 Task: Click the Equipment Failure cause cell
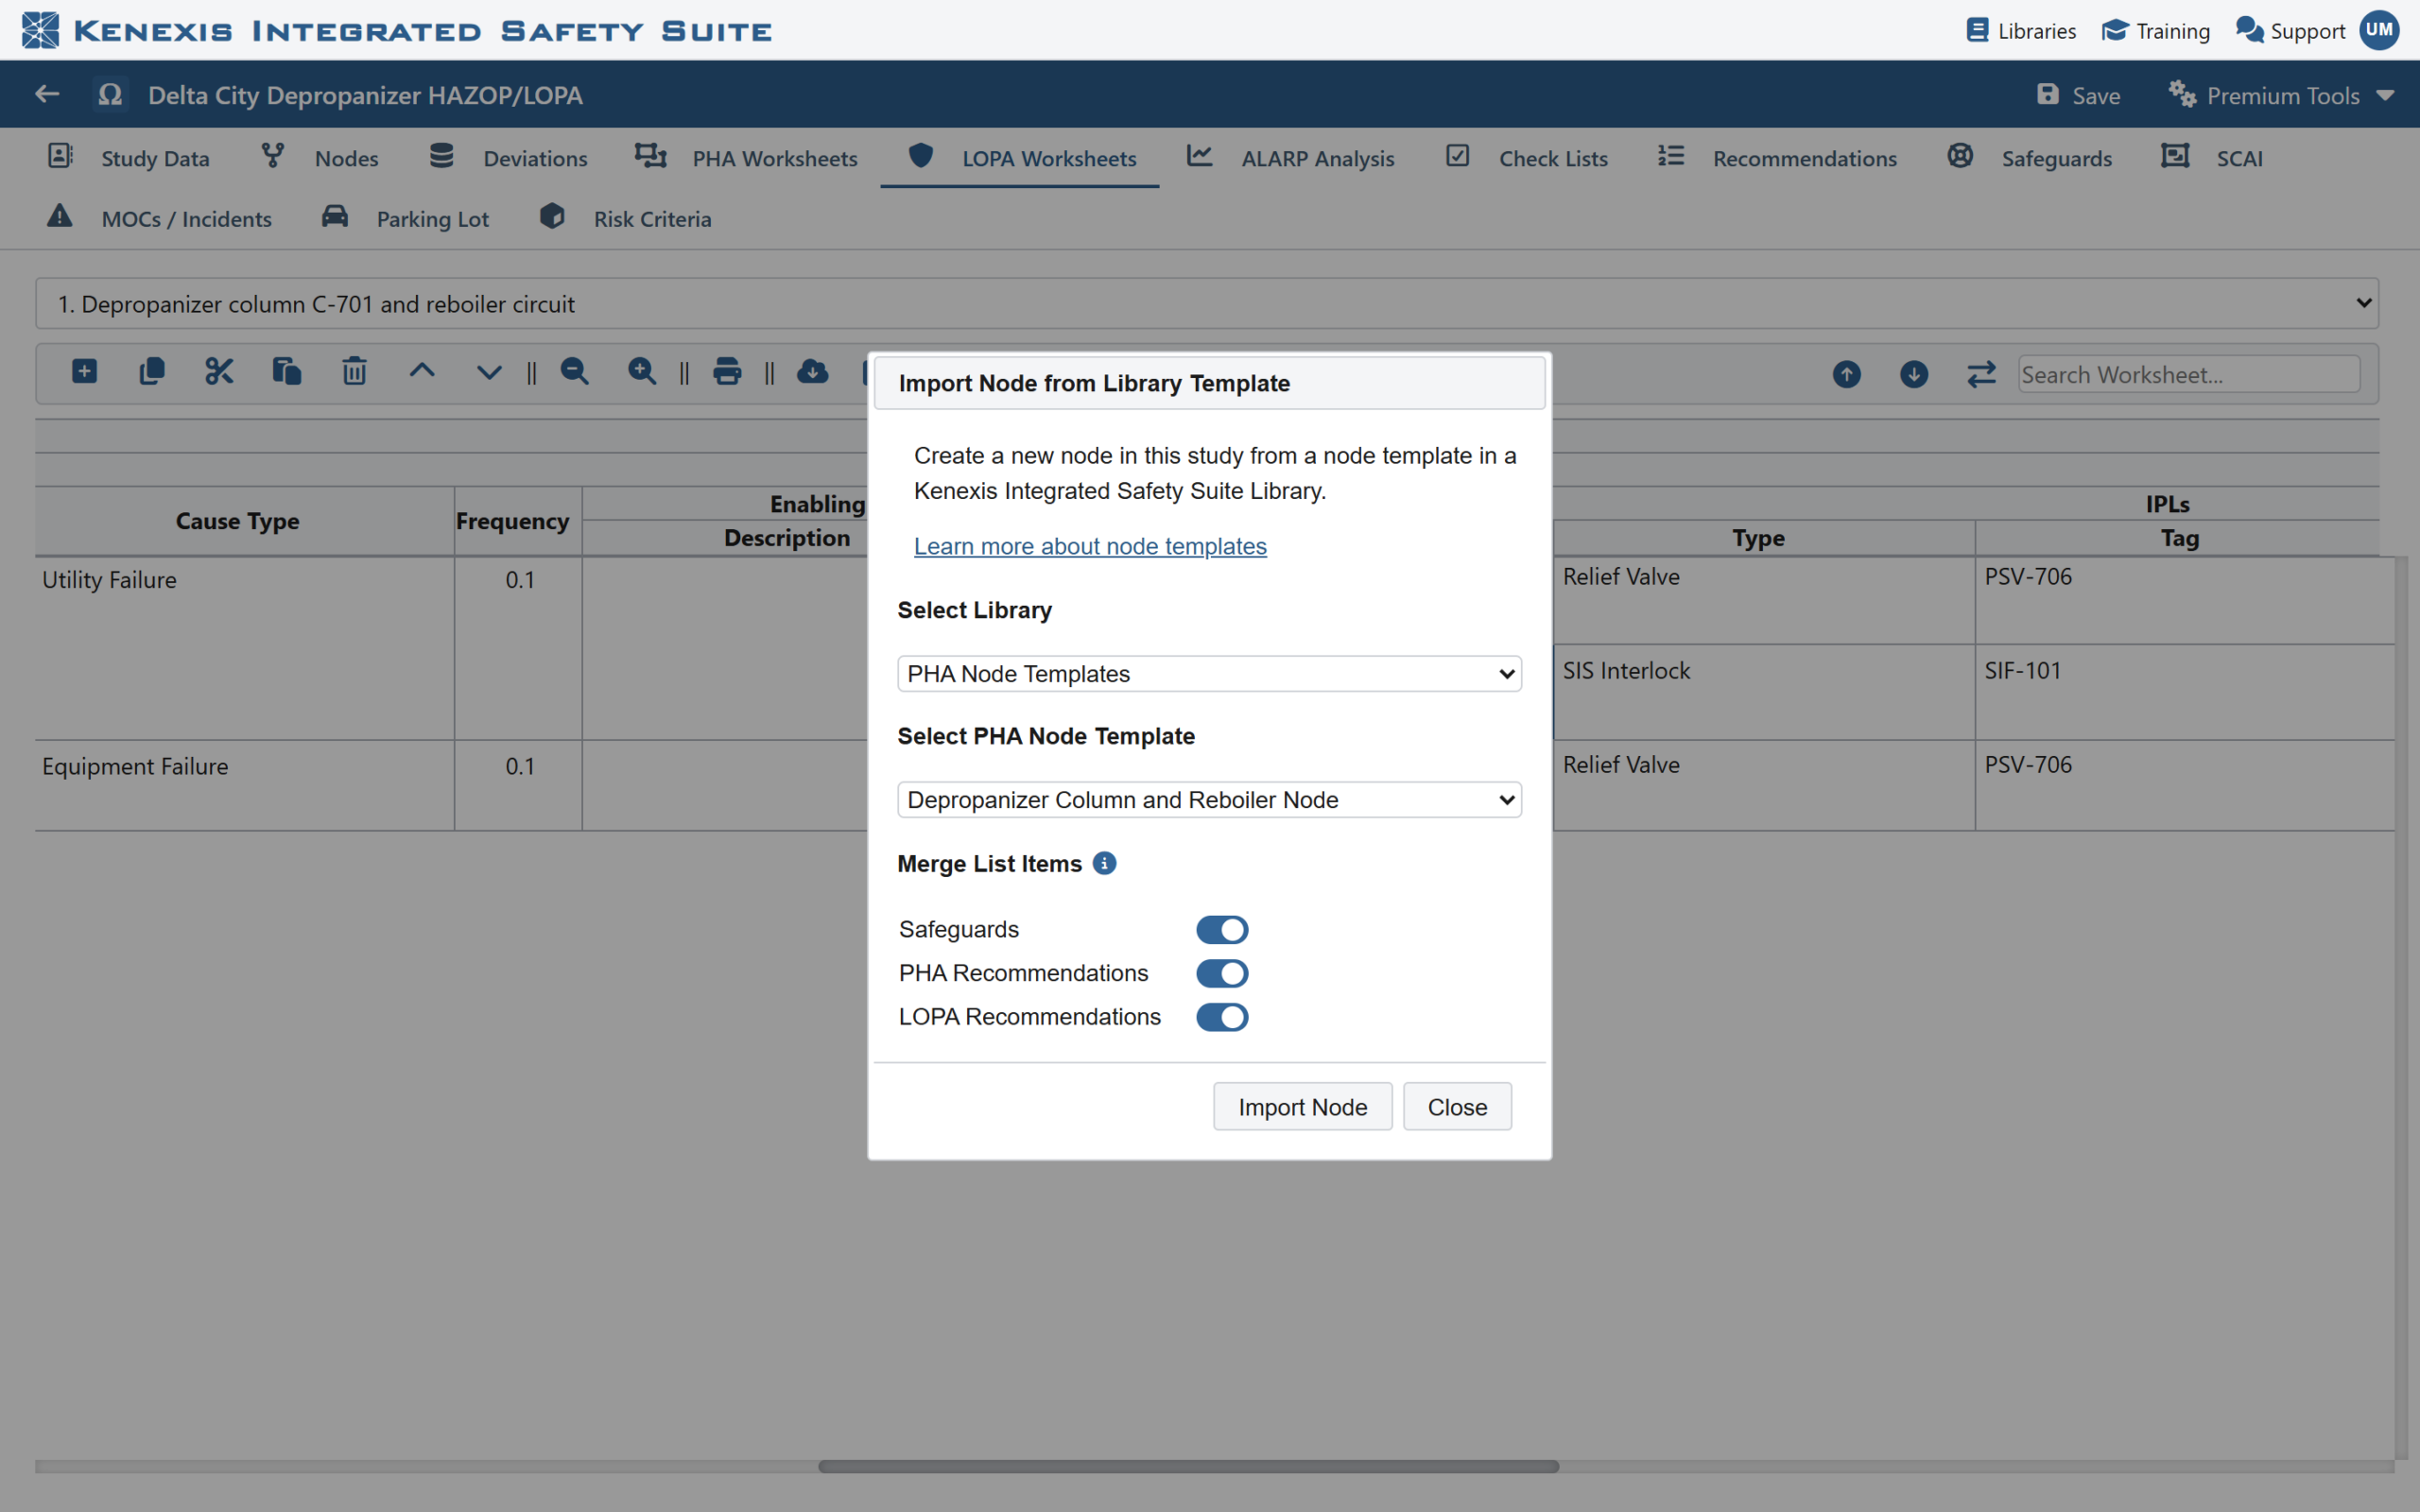tap(245, 785)
